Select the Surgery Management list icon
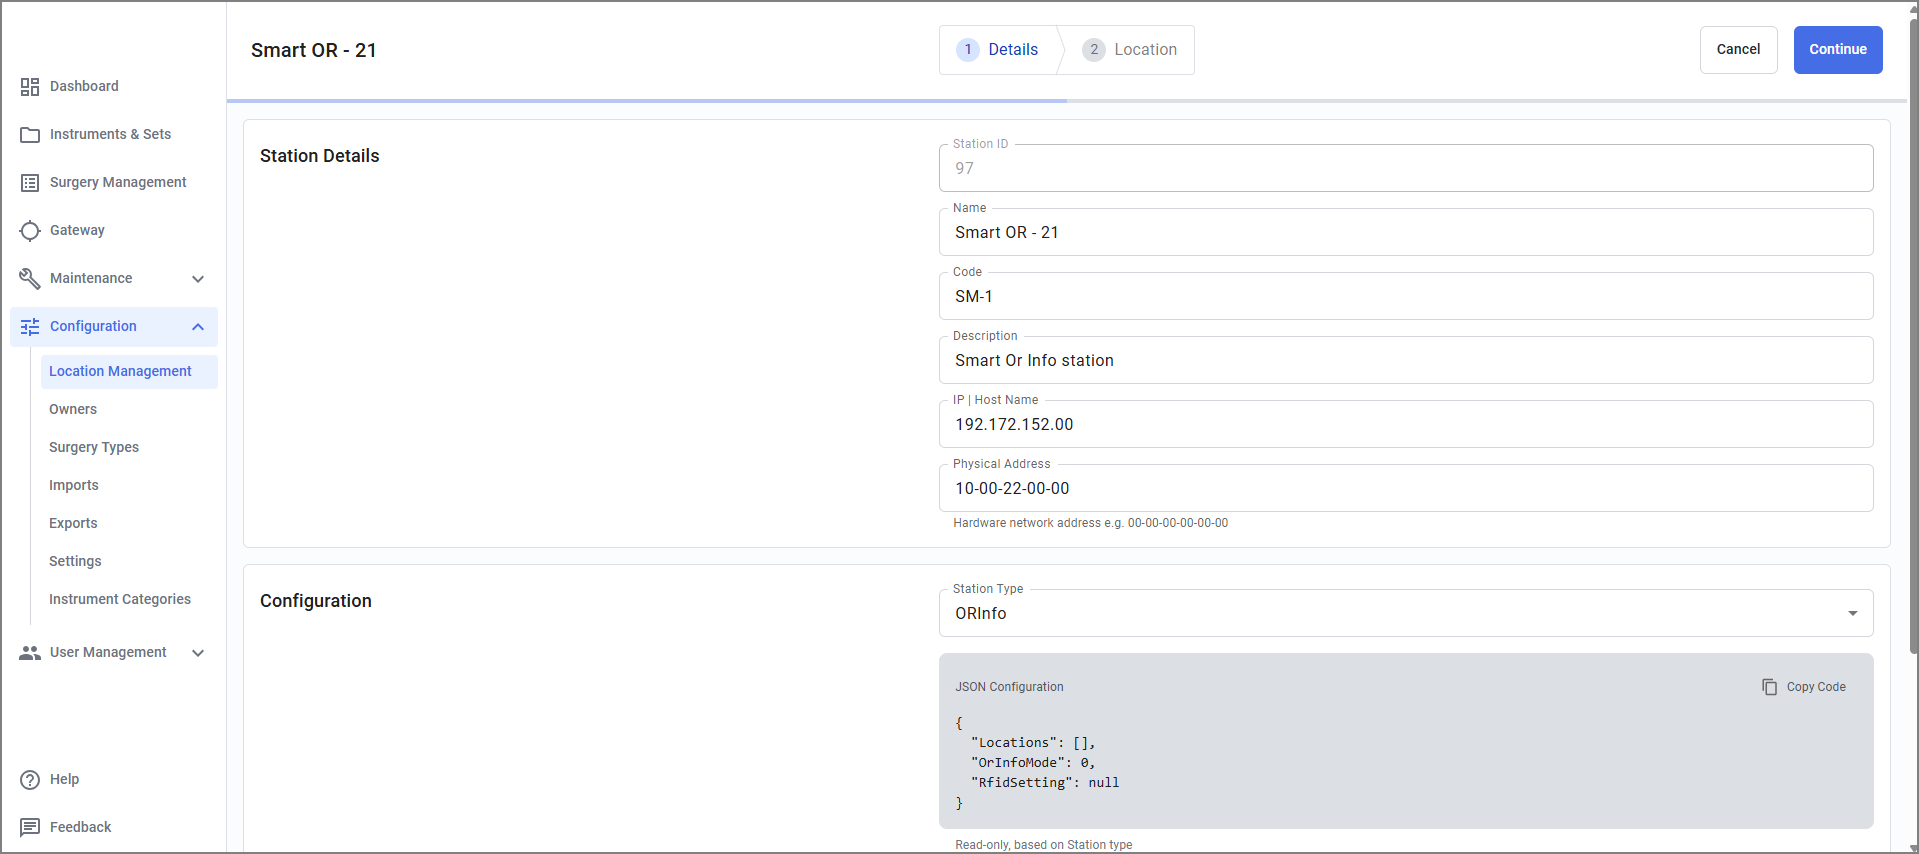 click(30, 183)
